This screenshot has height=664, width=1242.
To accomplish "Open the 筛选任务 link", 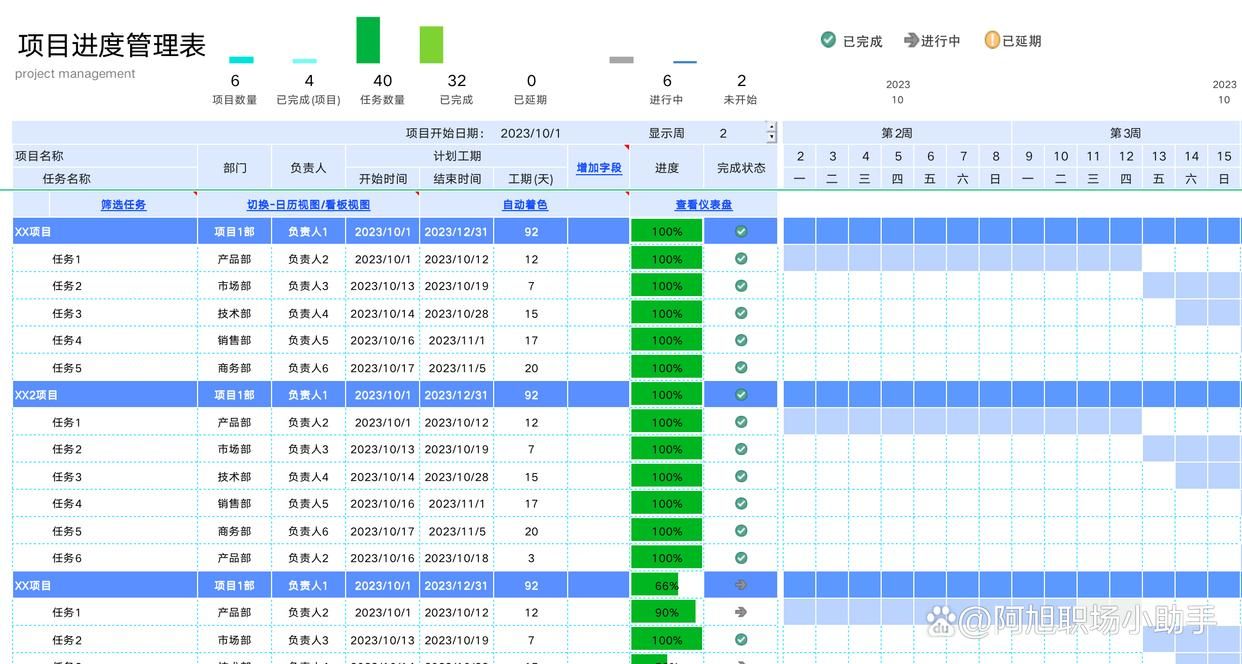I will (x=124, y=205).
